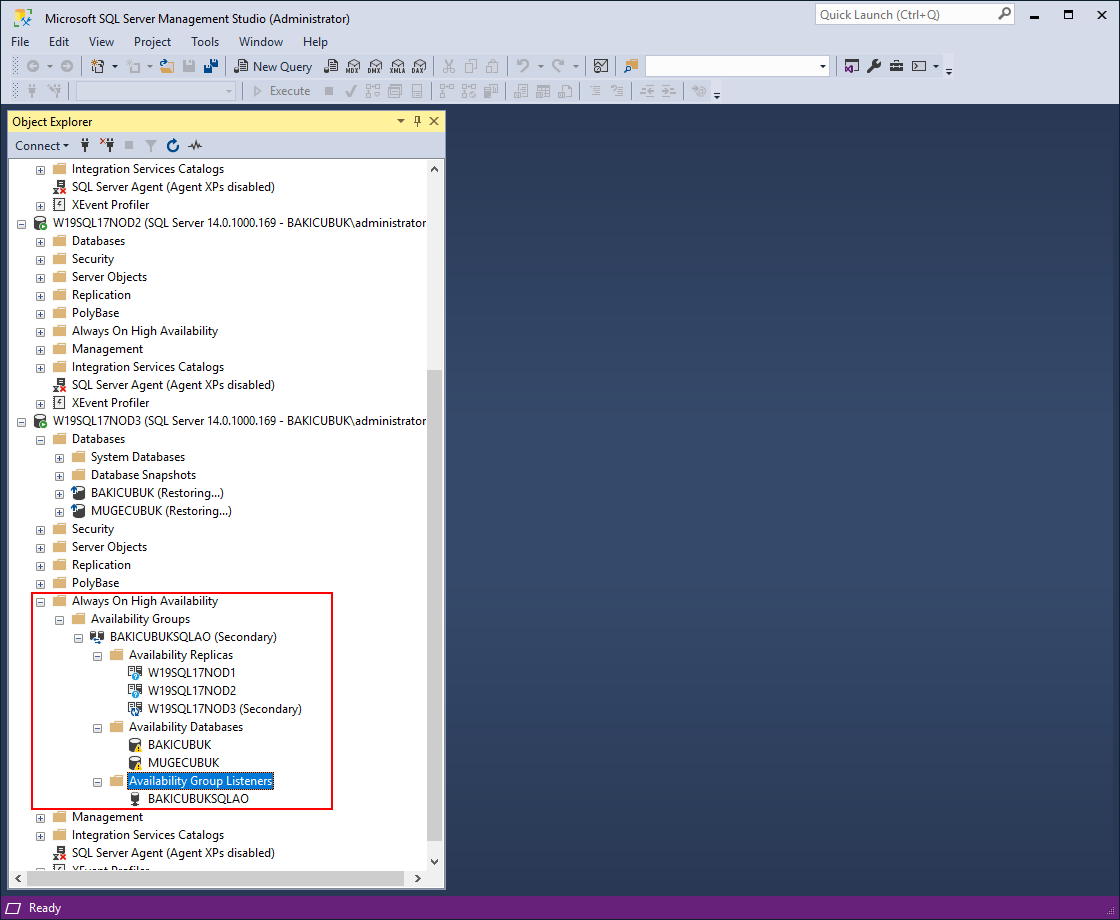Click Object Explorer vertical scrollbar down arrow

(x=435, y=862)
